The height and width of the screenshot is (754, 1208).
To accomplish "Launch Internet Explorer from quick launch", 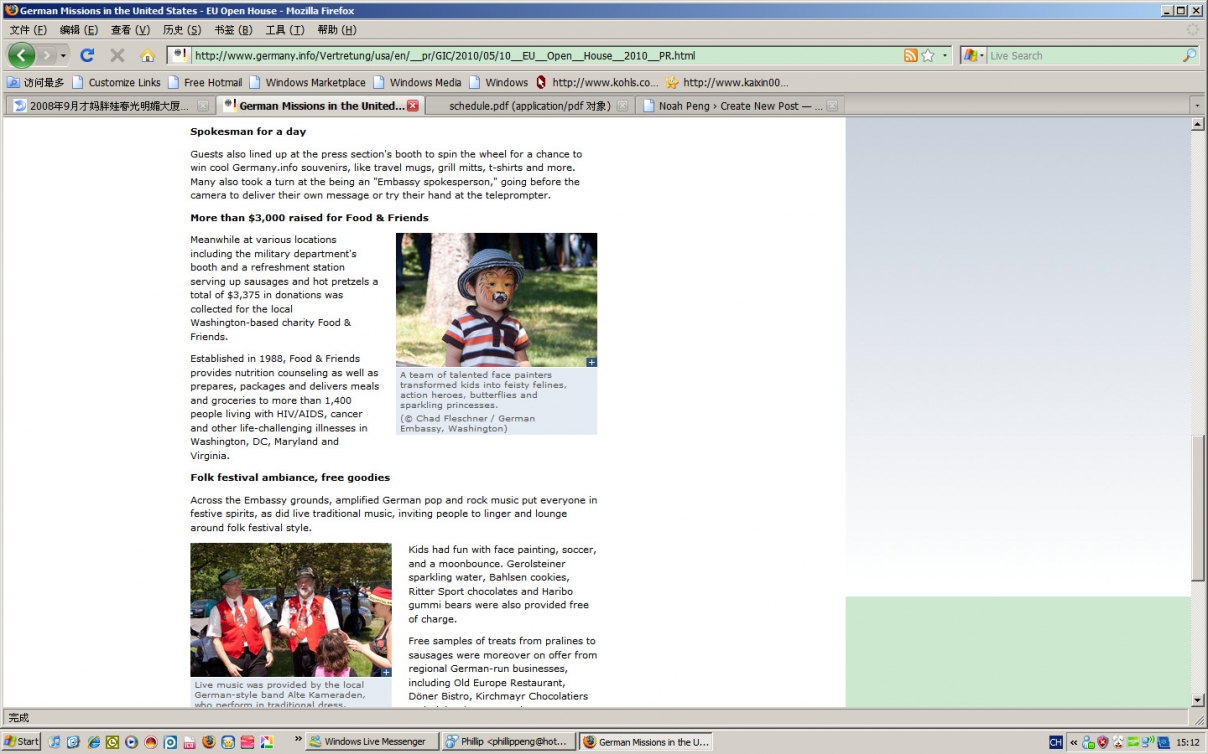I will click(93, 742).
